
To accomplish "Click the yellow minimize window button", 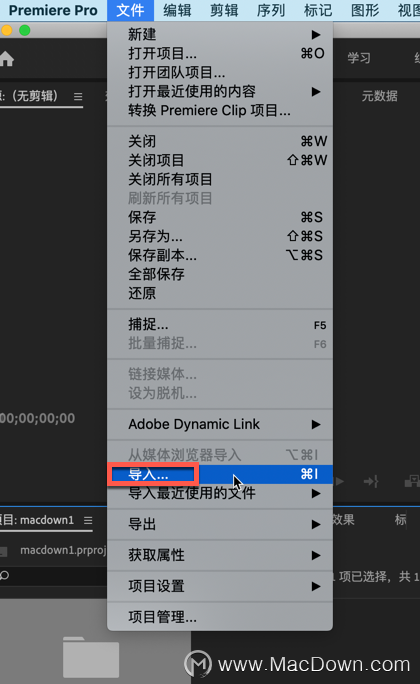I will [x=7, y=31].
